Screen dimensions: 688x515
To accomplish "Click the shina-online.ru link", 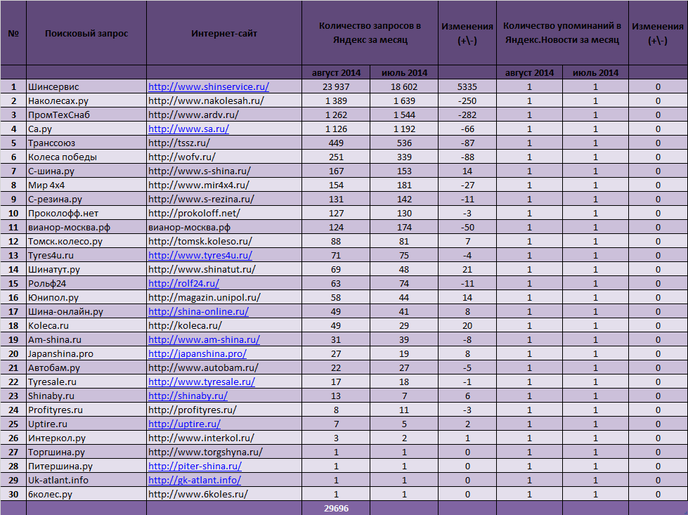I will click(198, 311).
